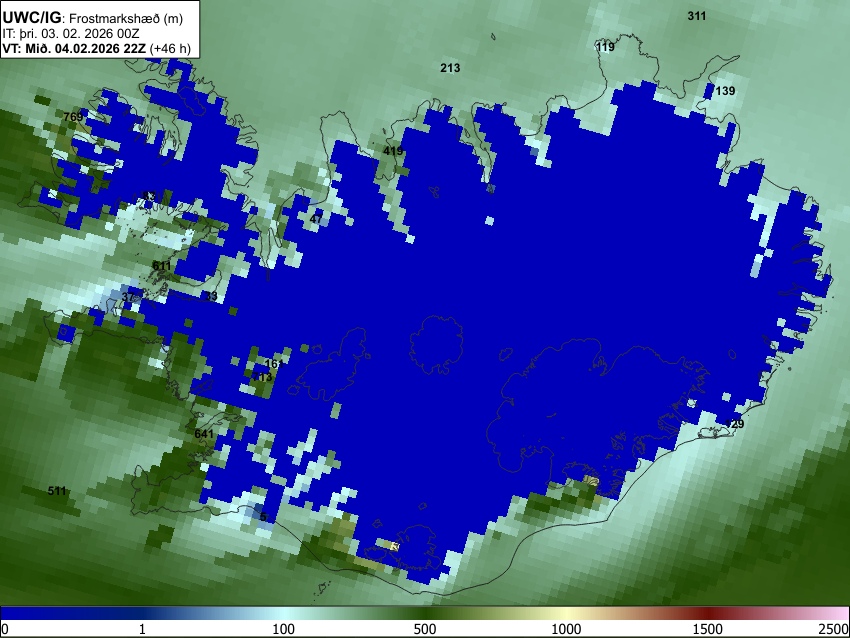Click the map value 511
This screenshot has height=638, width=850.
[x=57, y=491]
